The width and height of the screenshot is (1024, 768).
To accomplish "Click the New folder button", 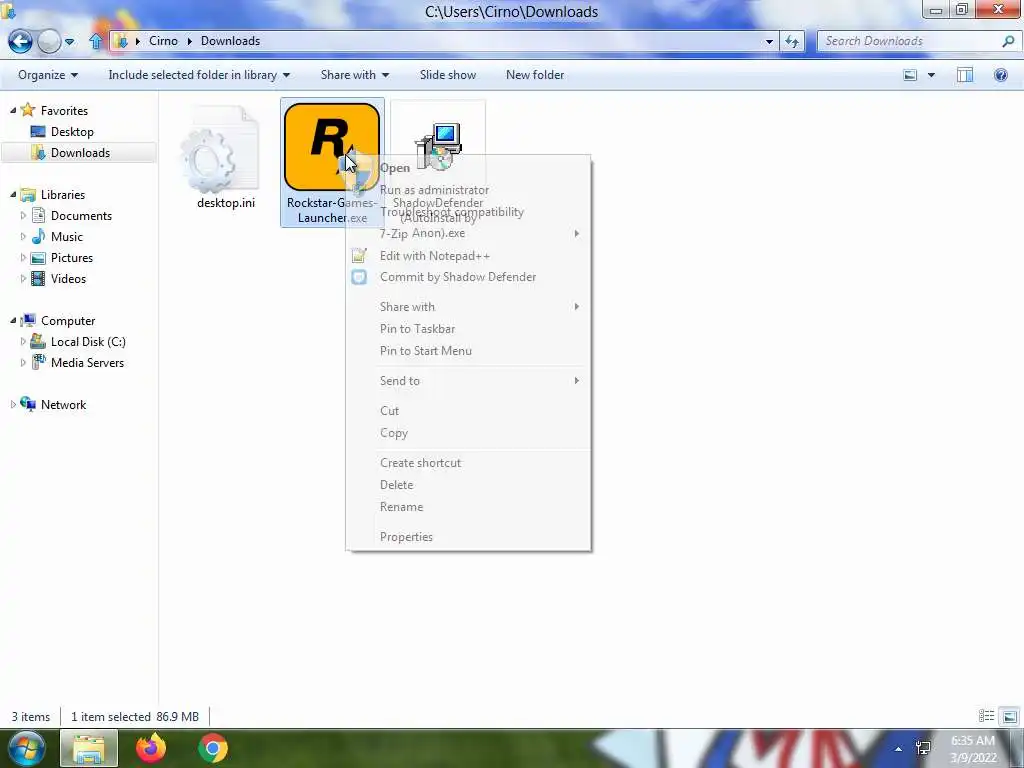I will (x=535, y=75).
